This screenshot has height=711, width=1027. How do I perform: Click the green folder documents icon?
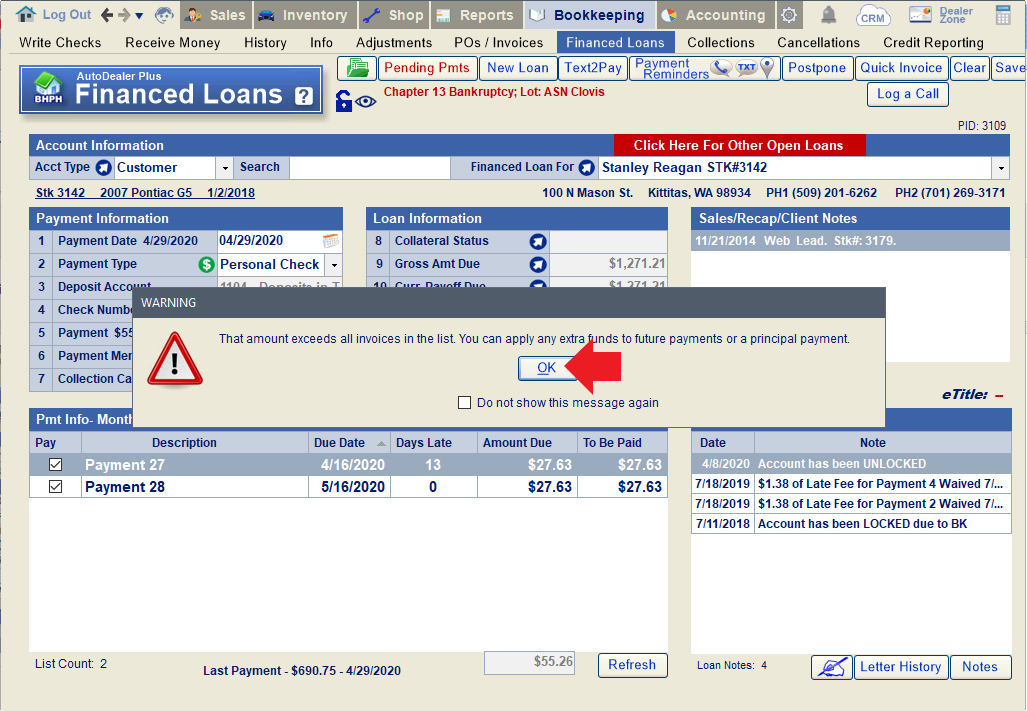[x=357, y=68]
